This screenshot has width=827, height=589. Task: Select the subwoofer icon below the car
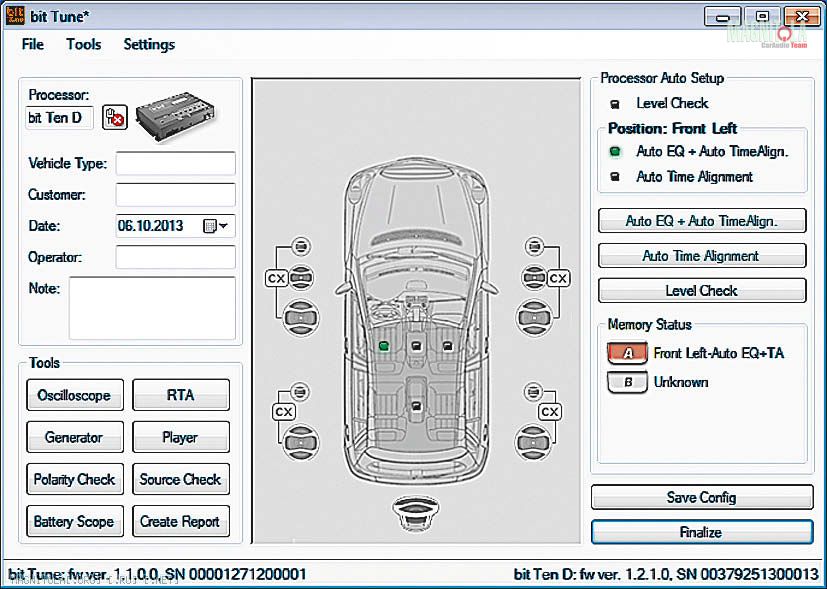click(x=416, y=514)
